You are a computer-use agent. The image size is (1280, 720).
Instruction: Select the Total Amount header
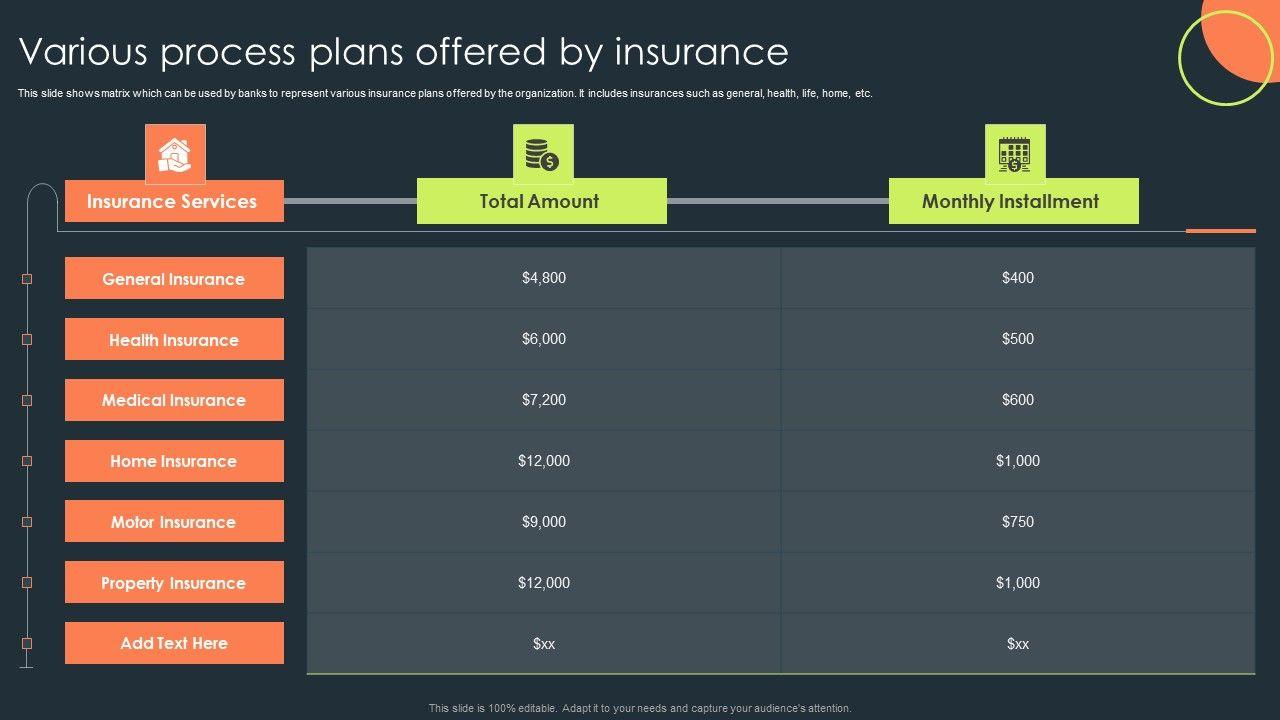[541, 201]
